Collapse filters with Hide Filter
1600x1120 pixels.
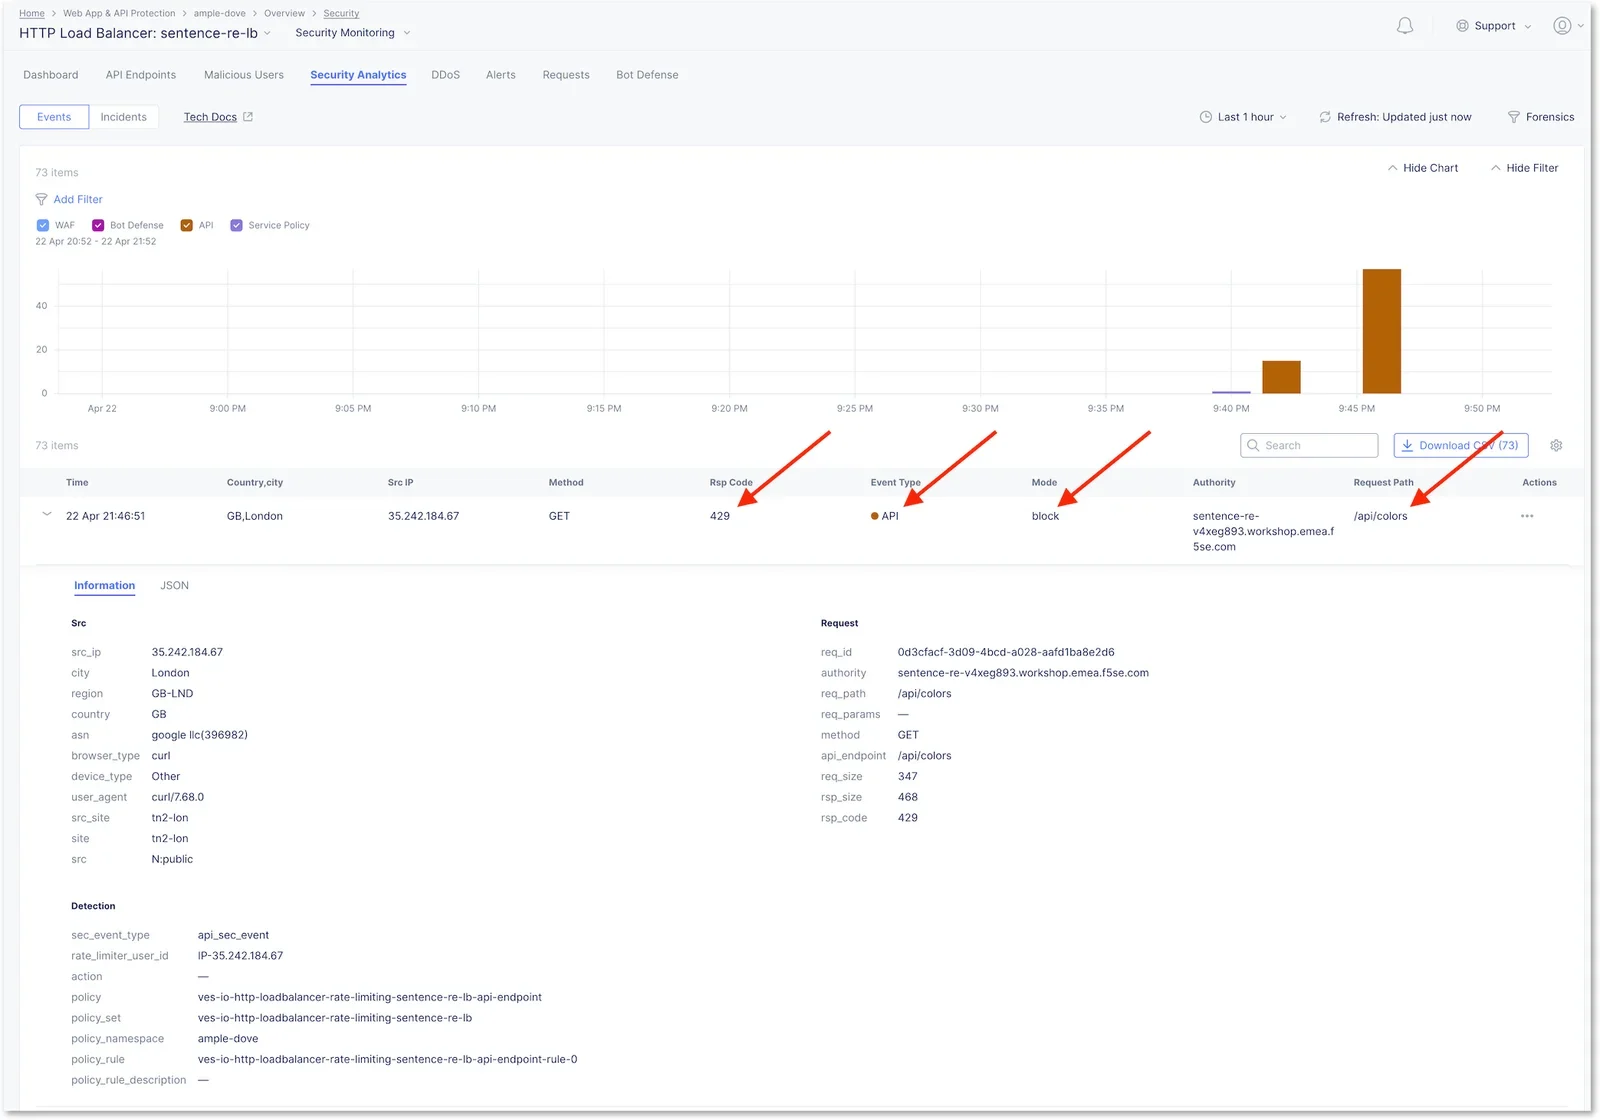click(x=1524, y=168)
